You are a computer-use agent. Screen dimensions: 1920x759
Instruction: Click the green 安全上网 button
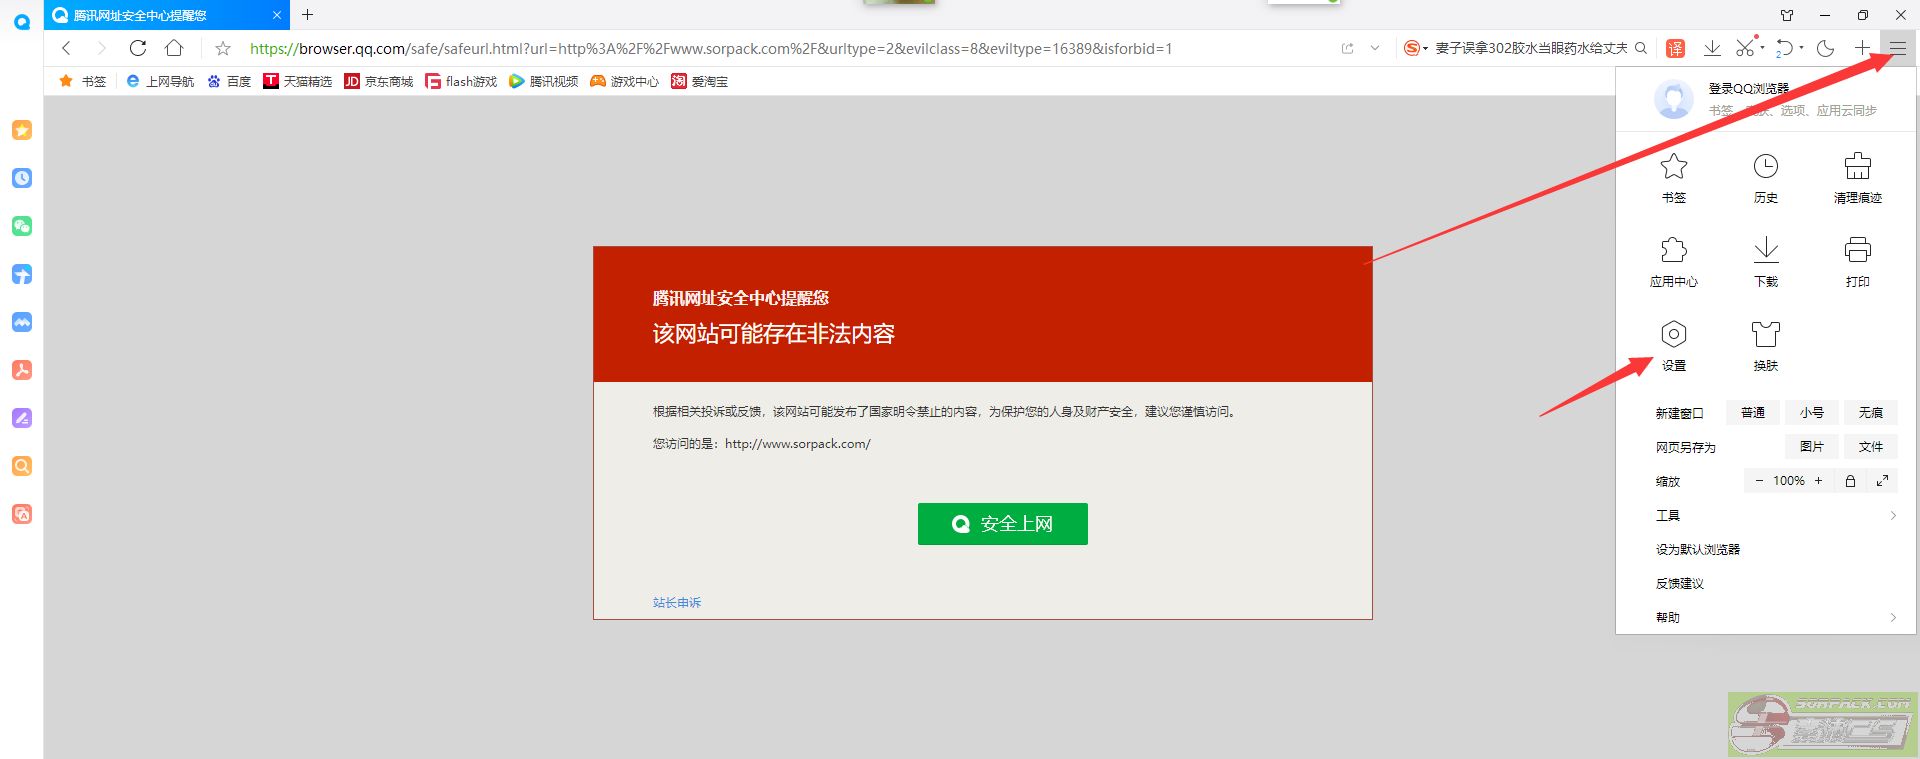click(x=1002, y=524)
